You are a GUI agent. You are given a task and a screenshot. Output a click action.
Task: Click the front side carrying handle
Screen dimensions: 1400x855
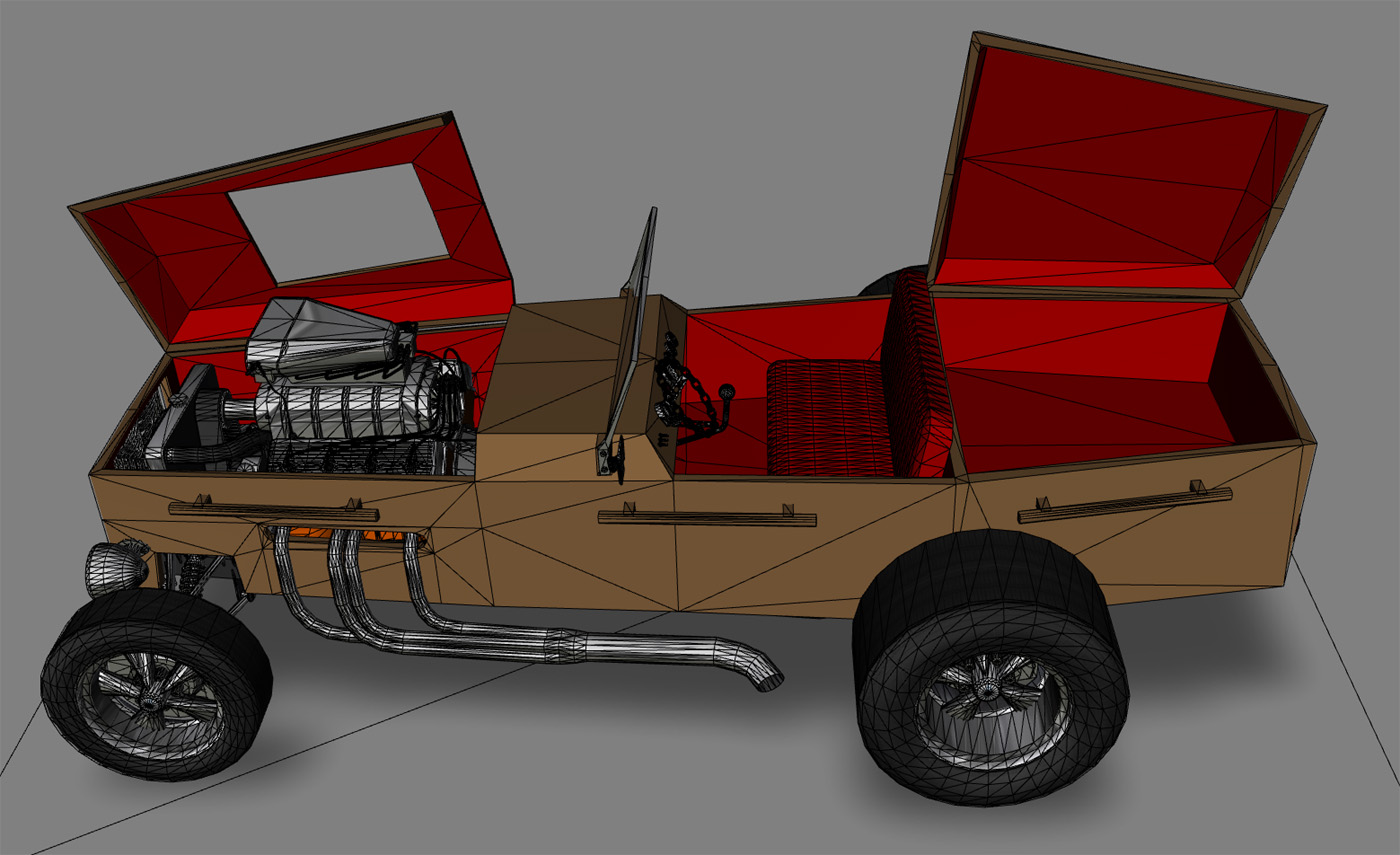pos(273,512)
